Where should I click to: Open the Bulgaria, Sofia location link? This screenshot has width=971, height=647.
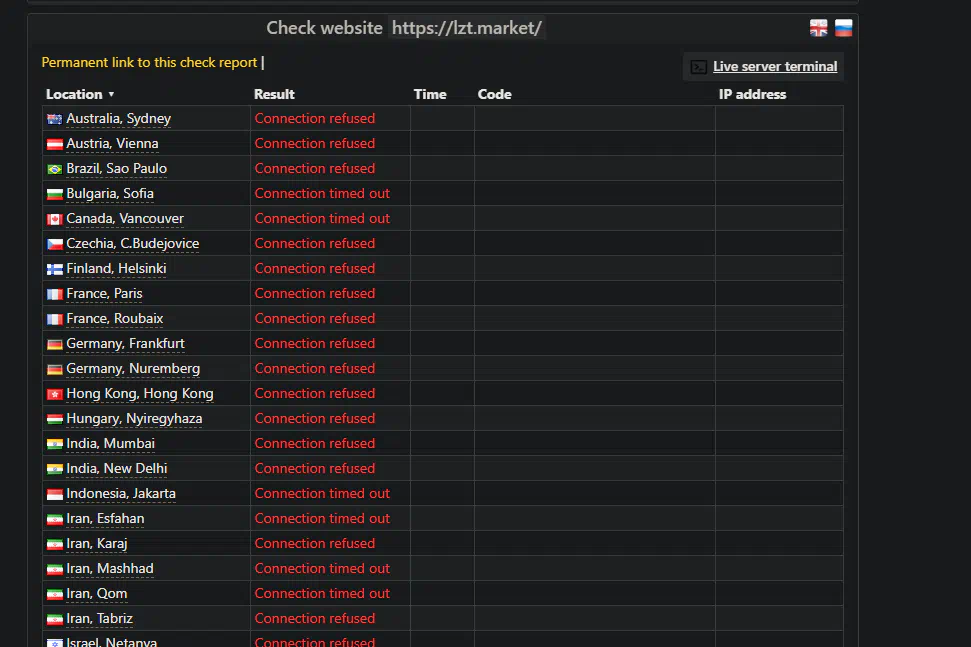[x=110, y=193]
